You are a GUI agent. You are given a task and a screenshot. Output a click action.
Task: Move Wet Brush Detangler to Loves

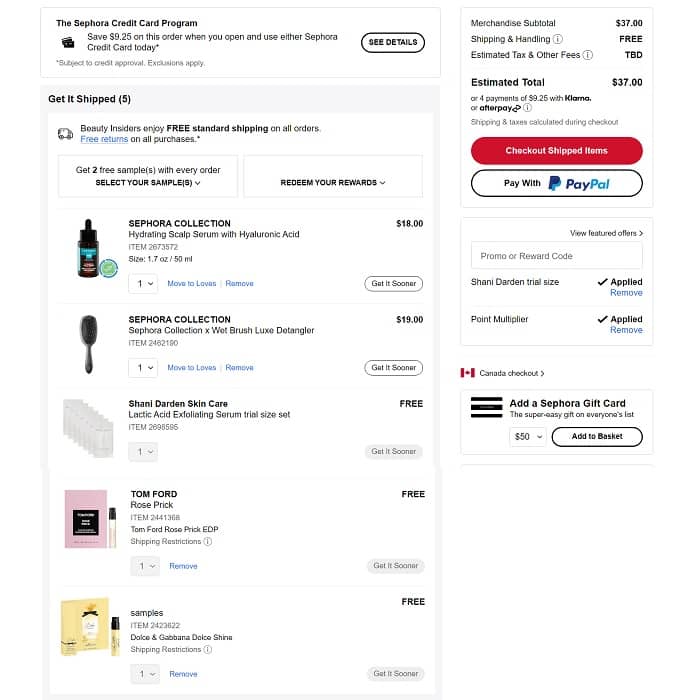[191, 368]
